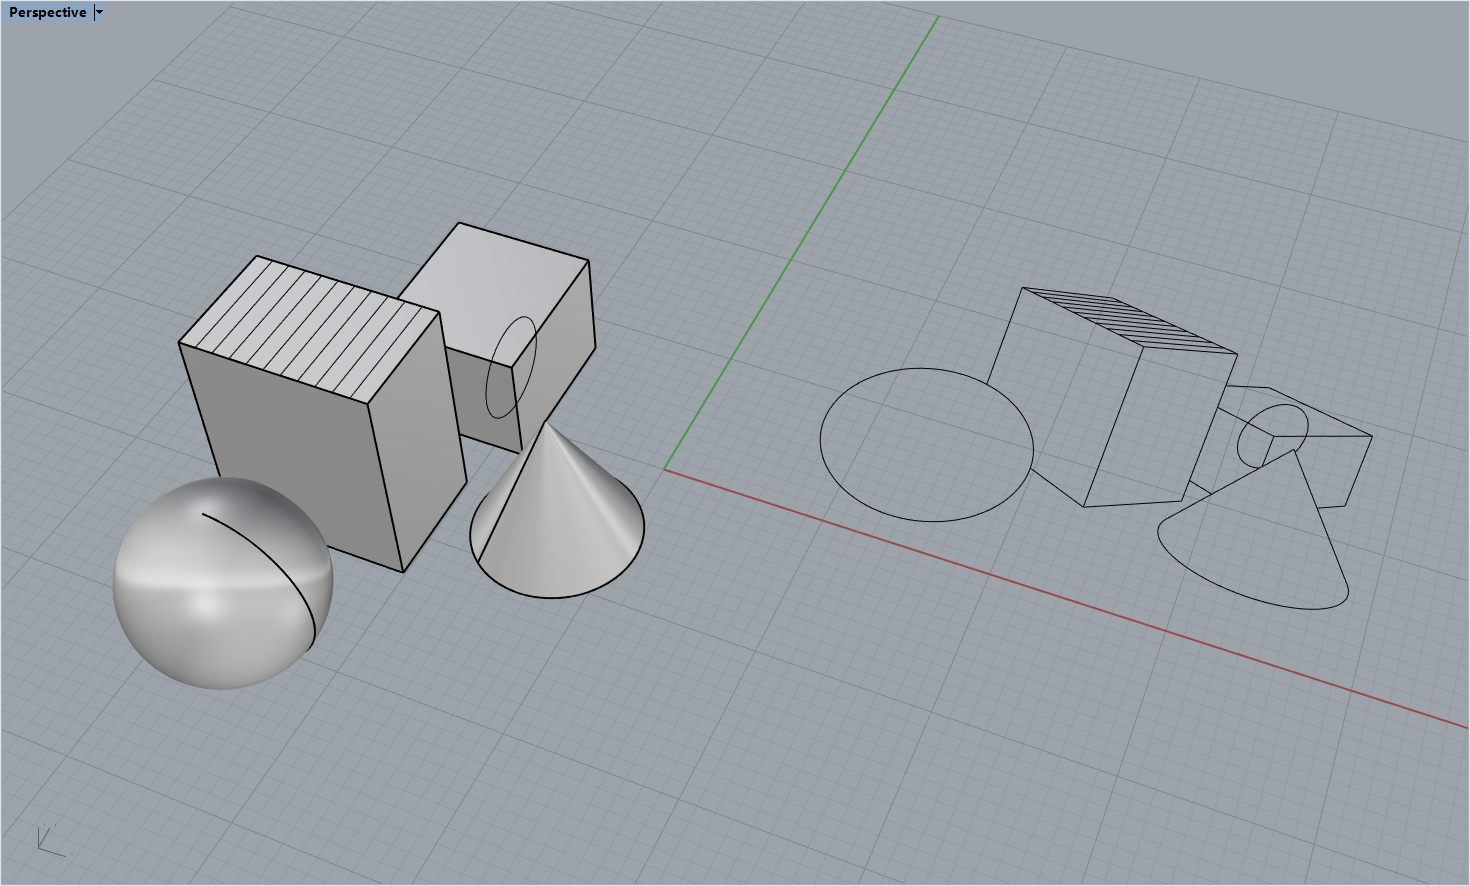The height and width of the screenshot is (886, 1470).
Task: Open the viewport menu dropdown arrow
Action: (99, 12)
